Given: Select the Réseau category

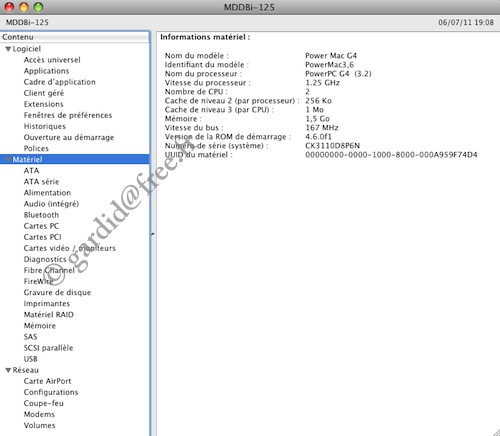Looking at the screenshot, I should pos(26,370).
